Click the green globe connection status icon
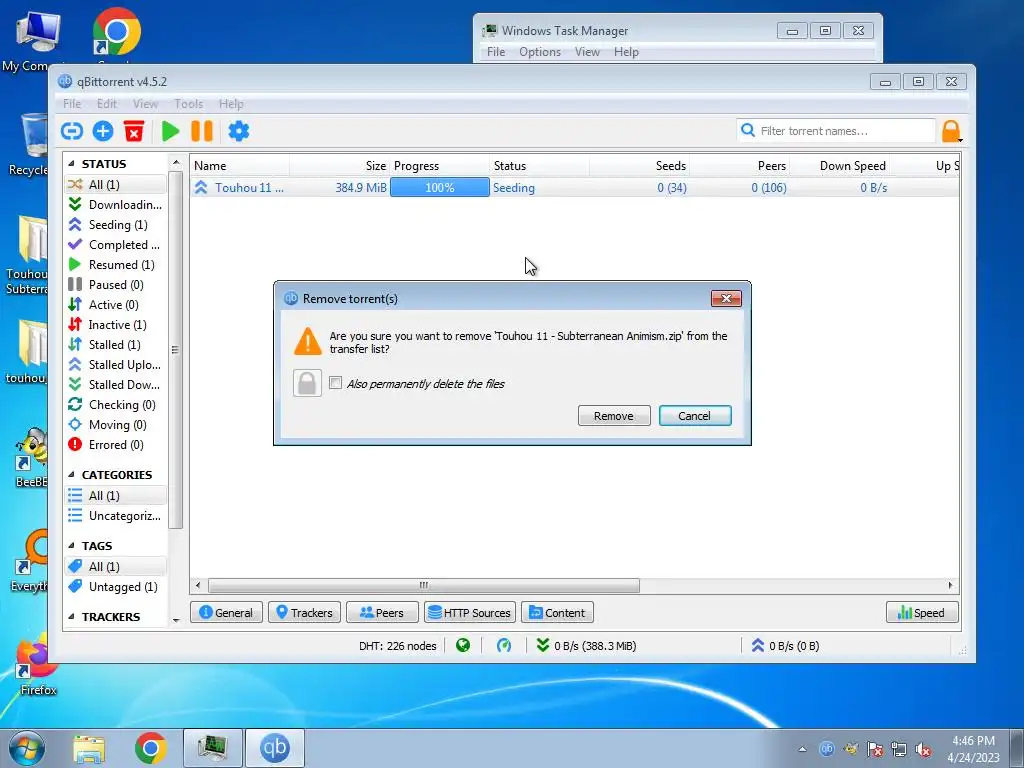 tap(463, 646)
